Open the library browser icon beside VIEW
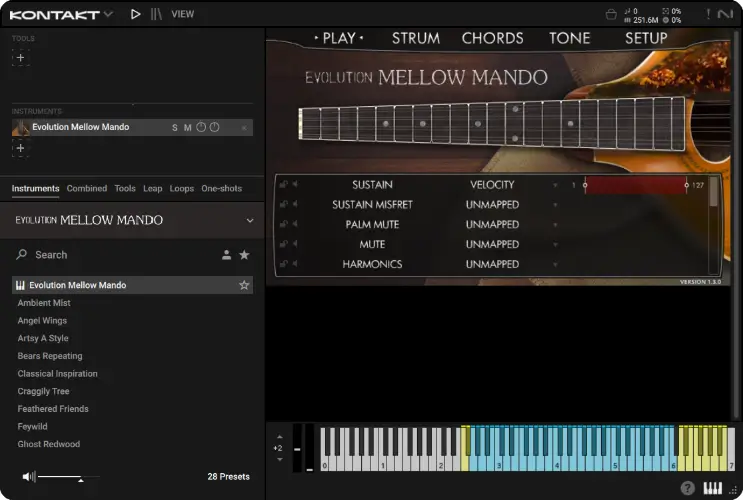The width and height of the screenshot is (743, 500). [156, 14]
